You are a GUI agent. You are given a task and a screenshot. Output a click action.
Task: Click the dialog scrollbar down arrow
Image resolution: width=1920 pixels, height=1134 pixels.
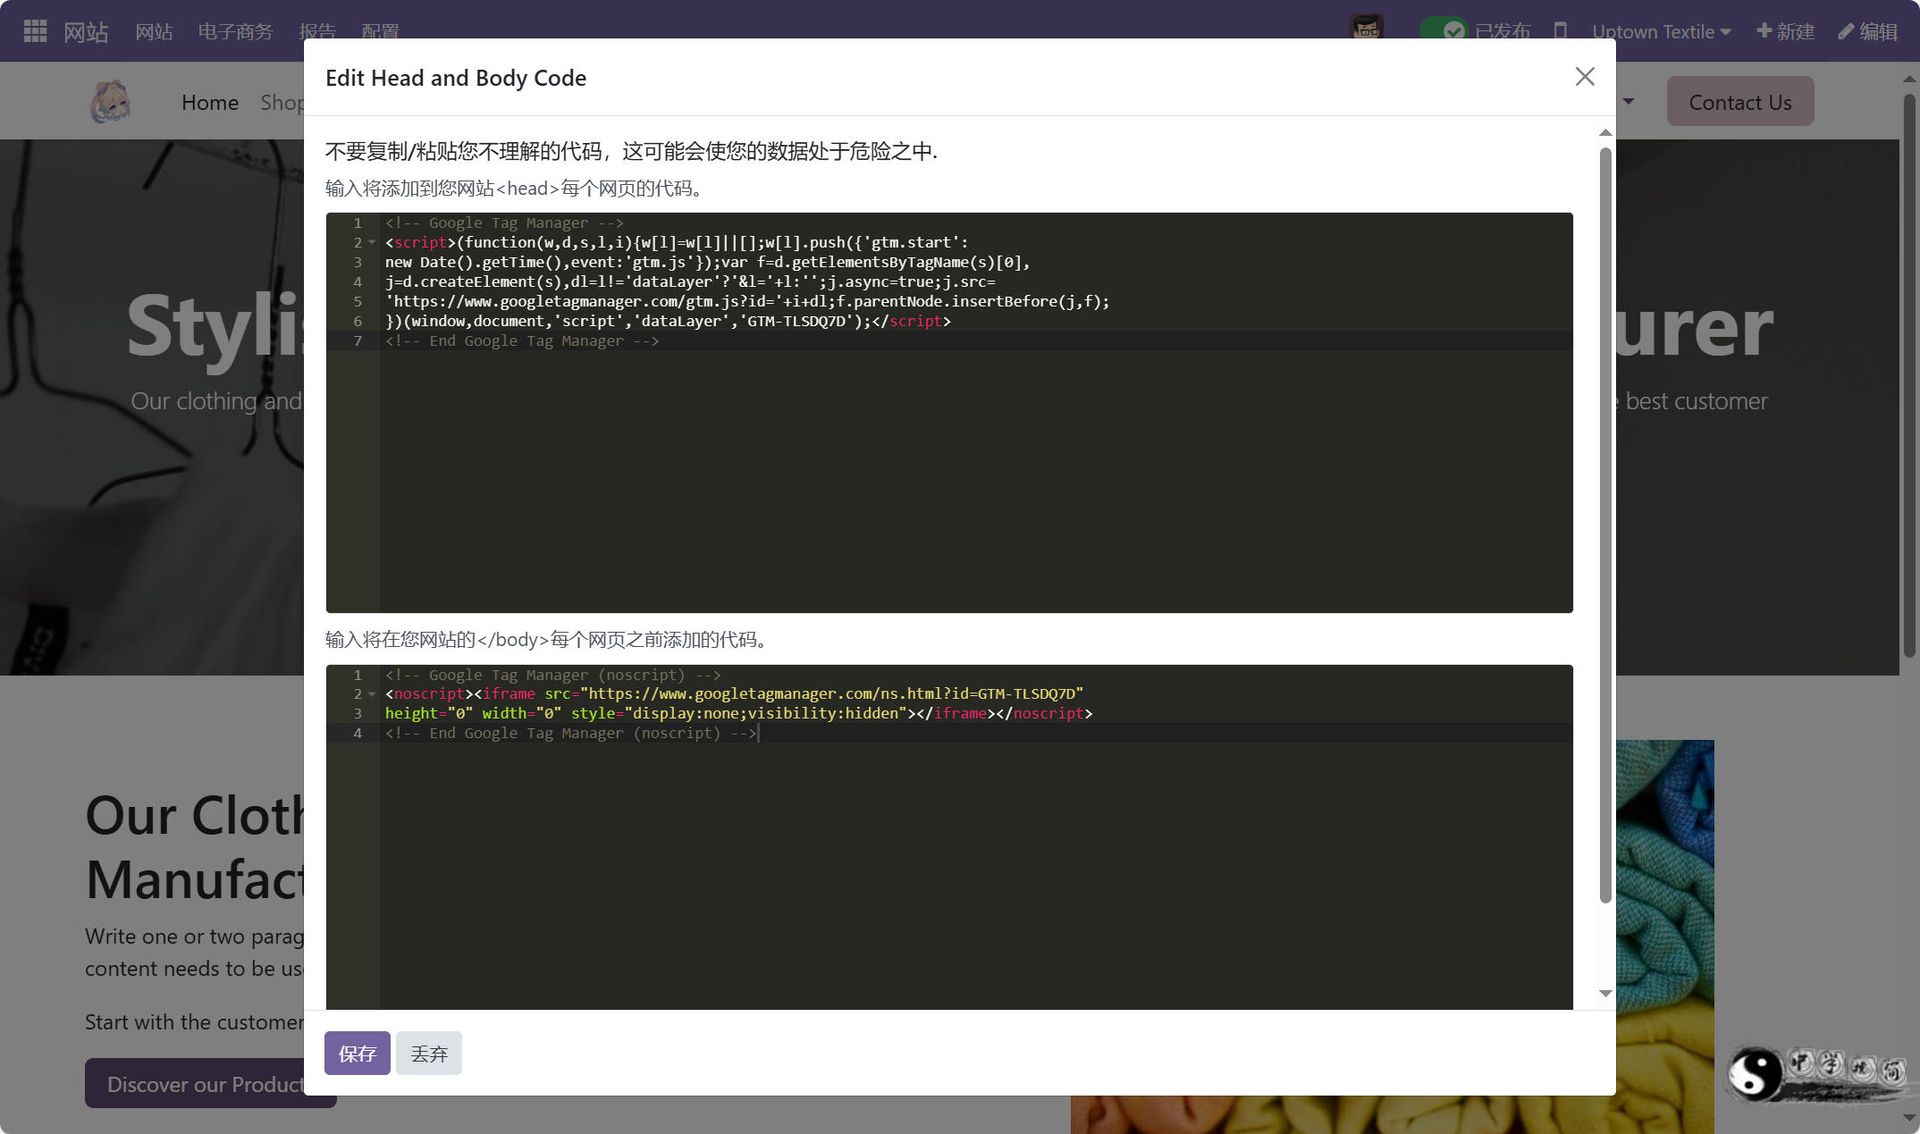pos(1605,993)
